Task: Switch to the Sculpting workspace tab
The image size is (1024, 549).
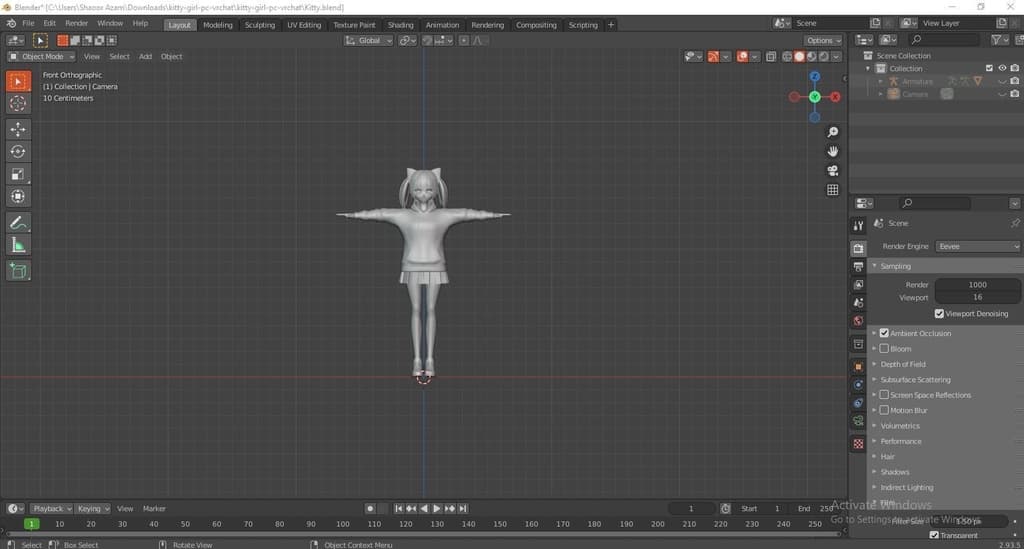Action: (259, 25)
